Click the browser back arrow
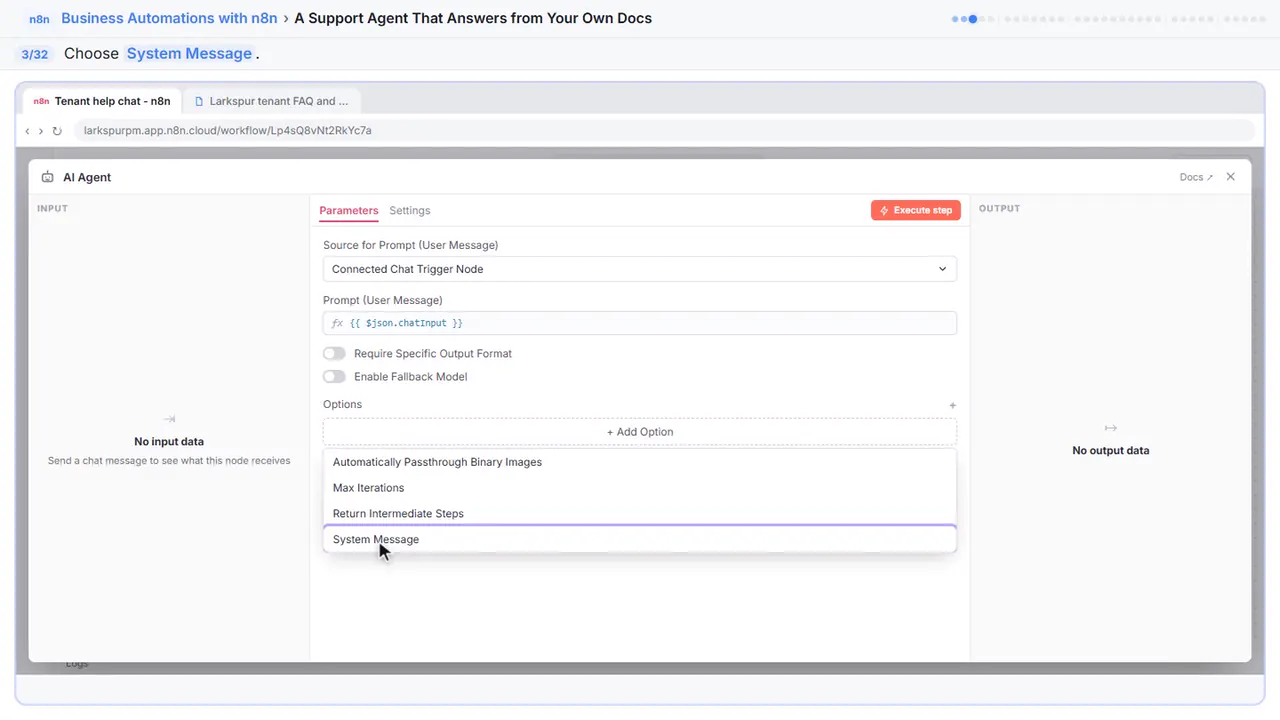The height and width of the screenshot is (720, 1280). (28, 131)
